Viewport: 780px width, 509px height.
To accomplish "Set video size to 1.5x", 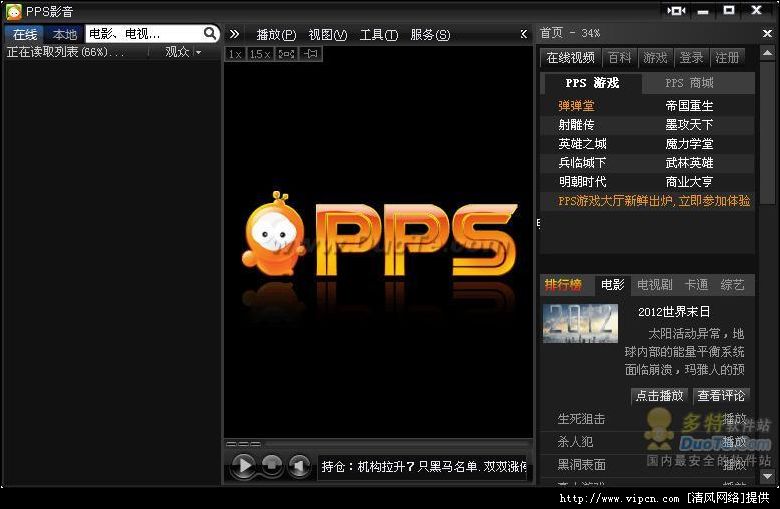I will 260,54.
